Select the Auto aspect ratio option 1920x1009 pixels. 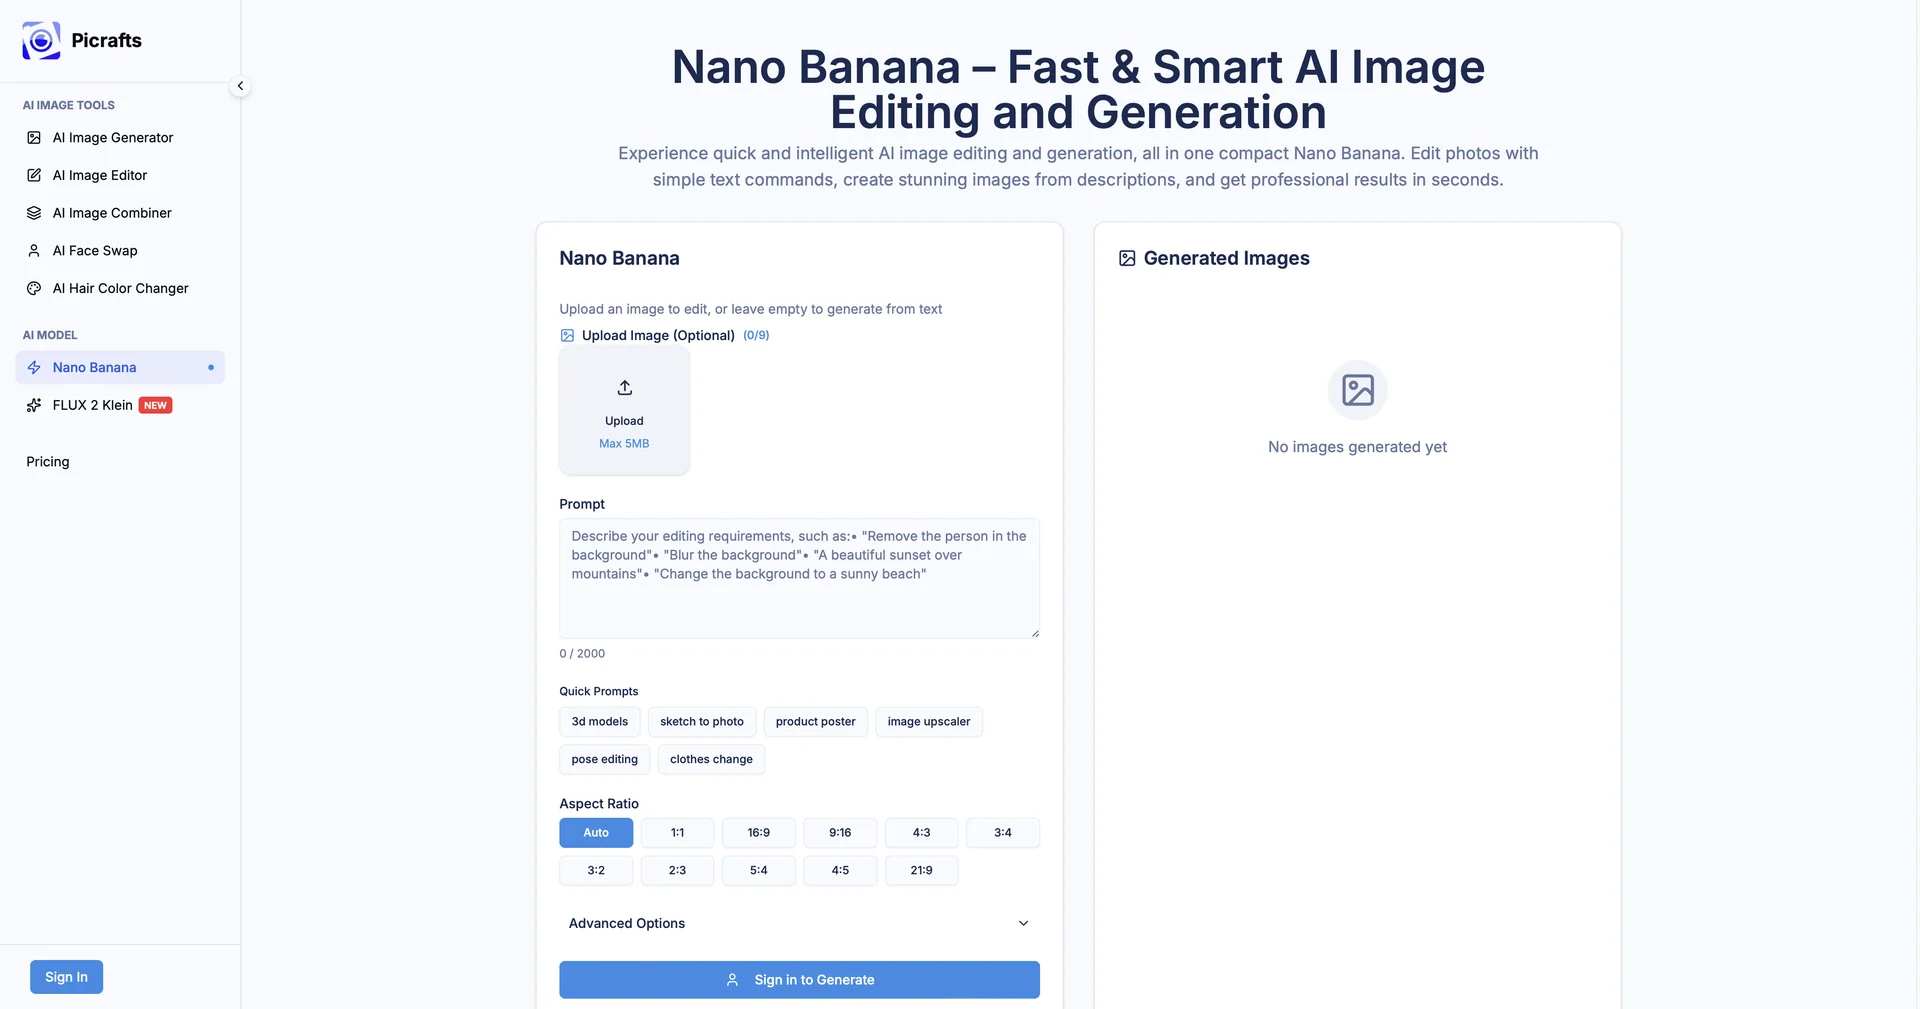596,832
